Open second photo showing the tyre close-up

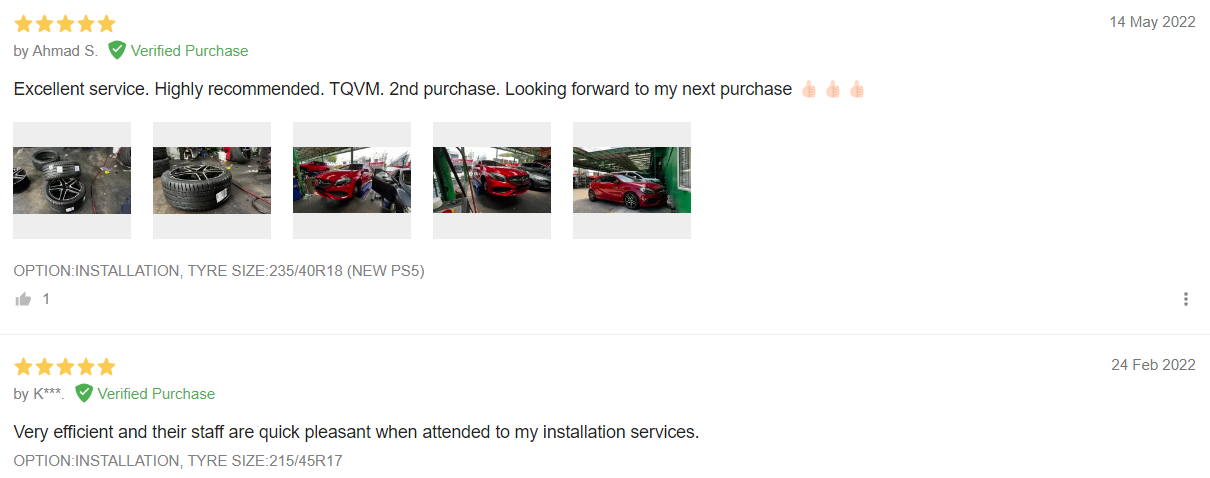pos(212,180)
